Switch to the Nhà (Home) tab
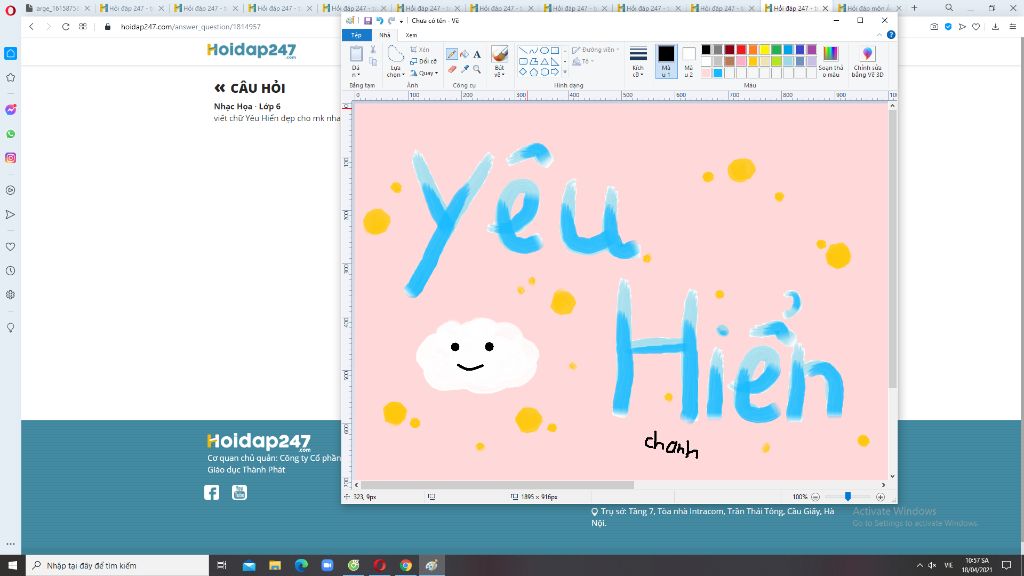 pyautogui.click(x=385, y=35)
